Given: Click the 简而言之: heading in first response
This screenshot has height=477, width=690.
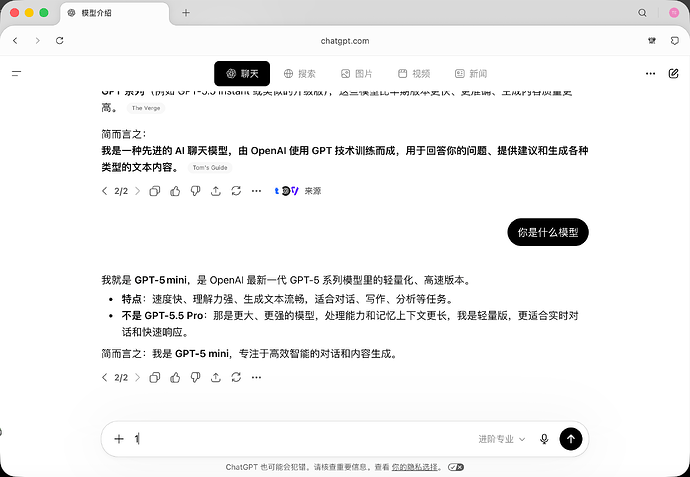Looking at the screenshot, I should click(x=124, y=134).
